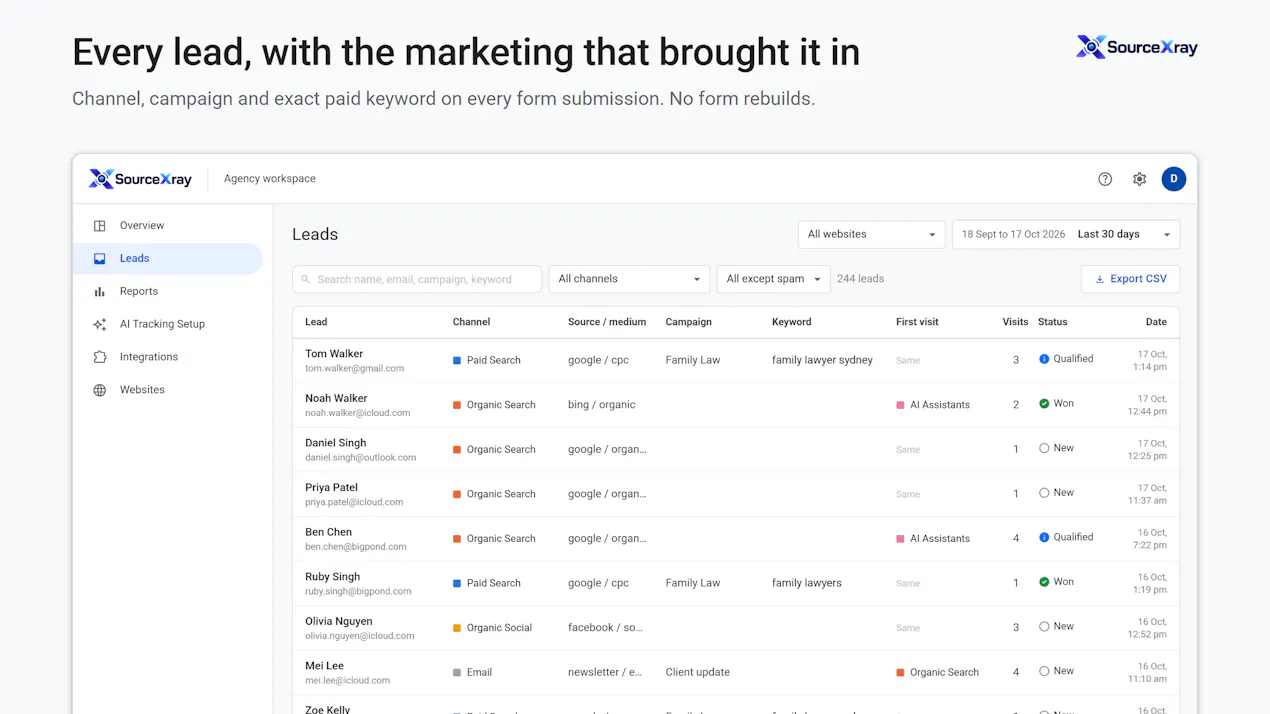The image size is (1270, 714).
Task: Click the Export CSV button
Action: [x=1130, y=279]
